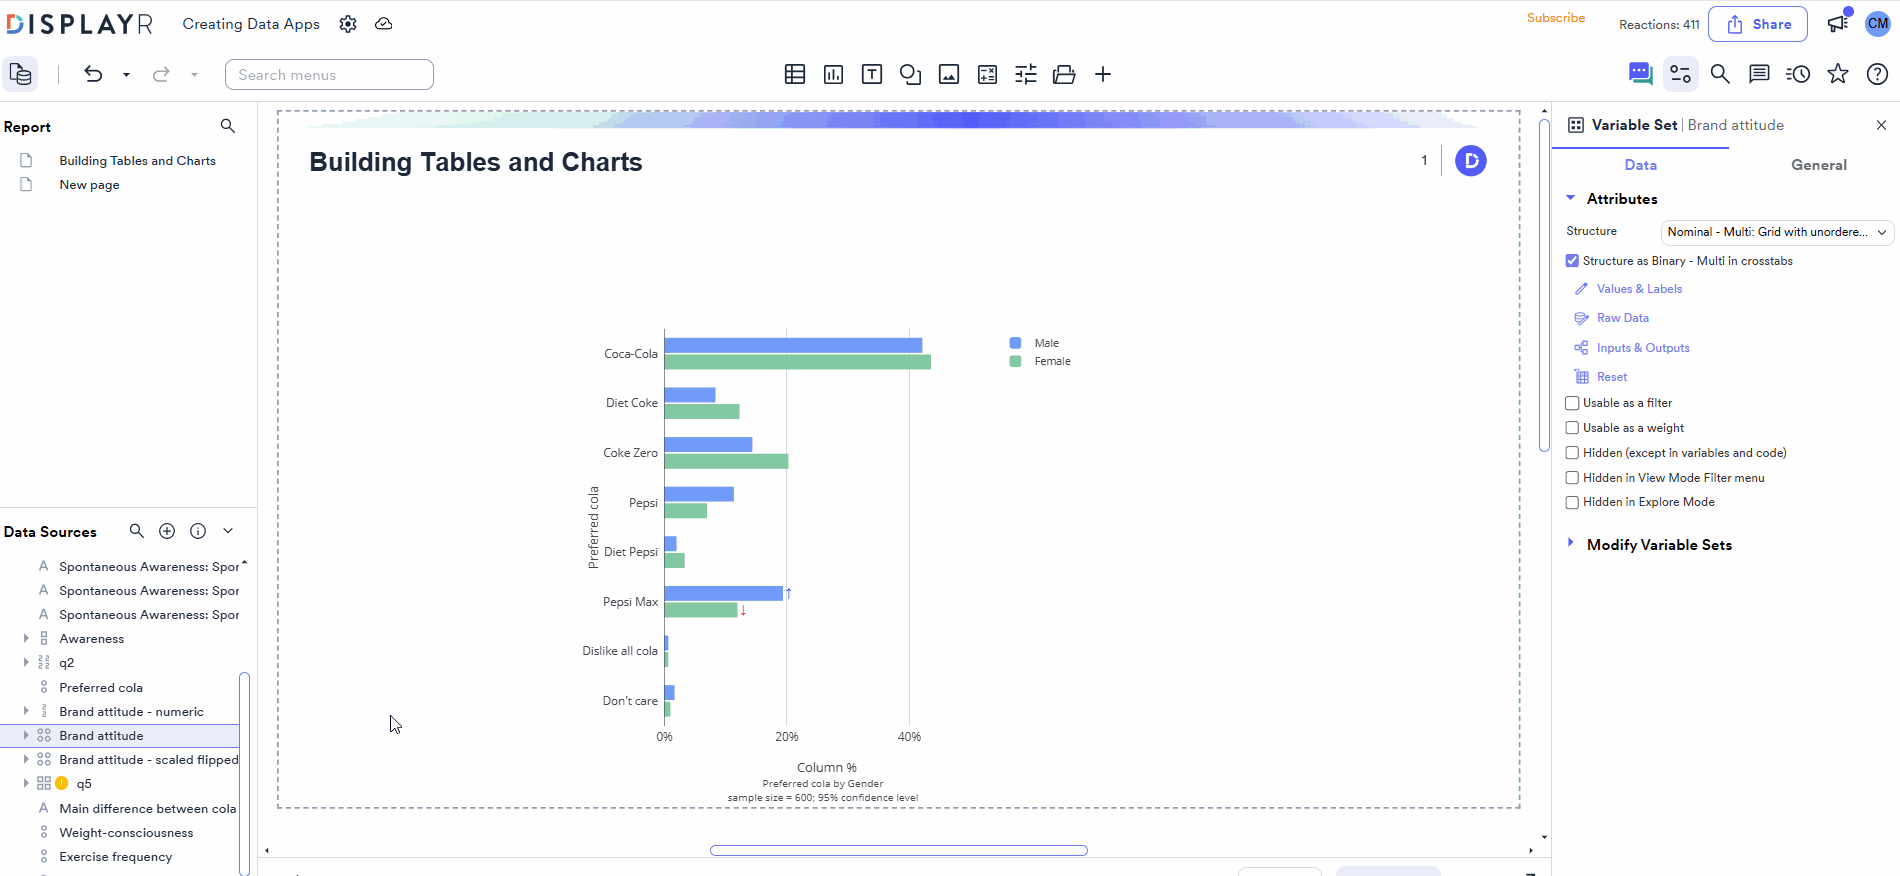Open Inputs & Outputs link
The image size is (1900, 876).
tap(1643, 348)
